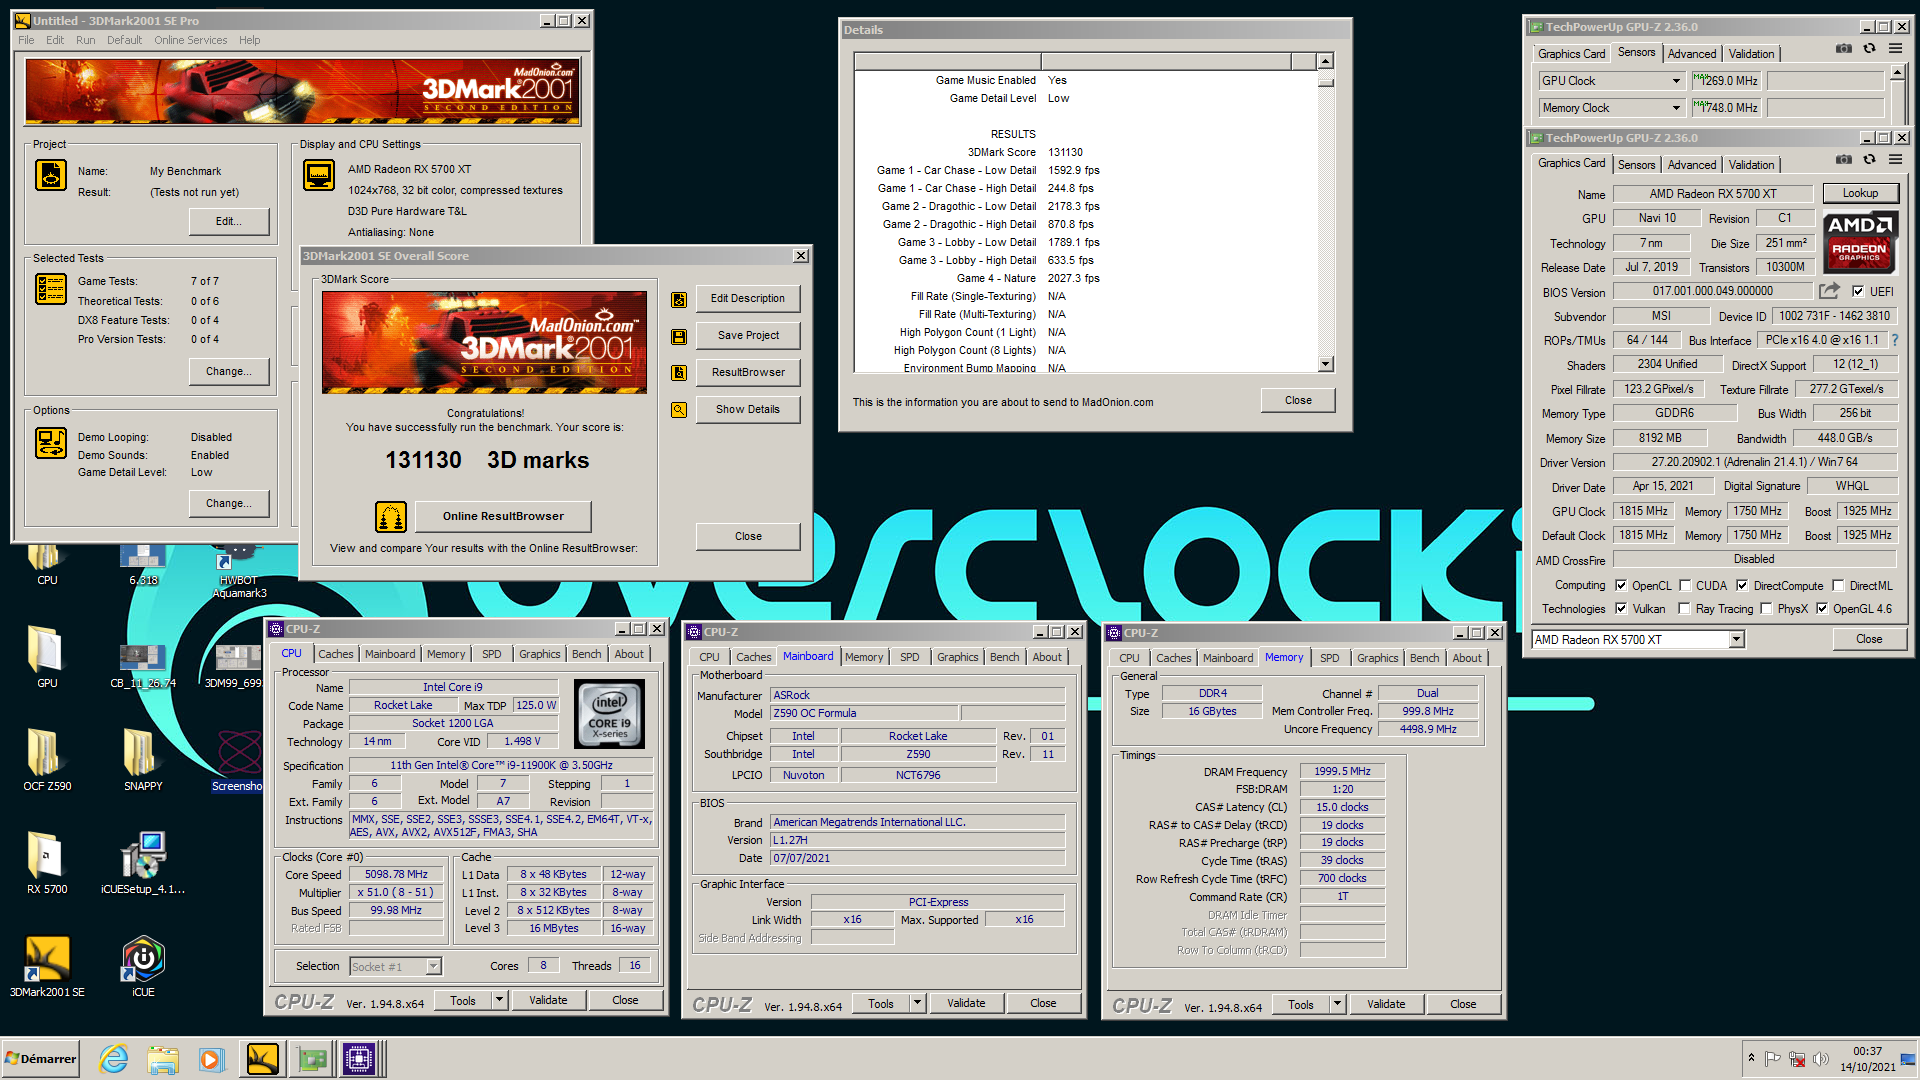Toggle the OpenGL 4.6 checkbox
1920x1080 pixels.
coord(1822,609)
